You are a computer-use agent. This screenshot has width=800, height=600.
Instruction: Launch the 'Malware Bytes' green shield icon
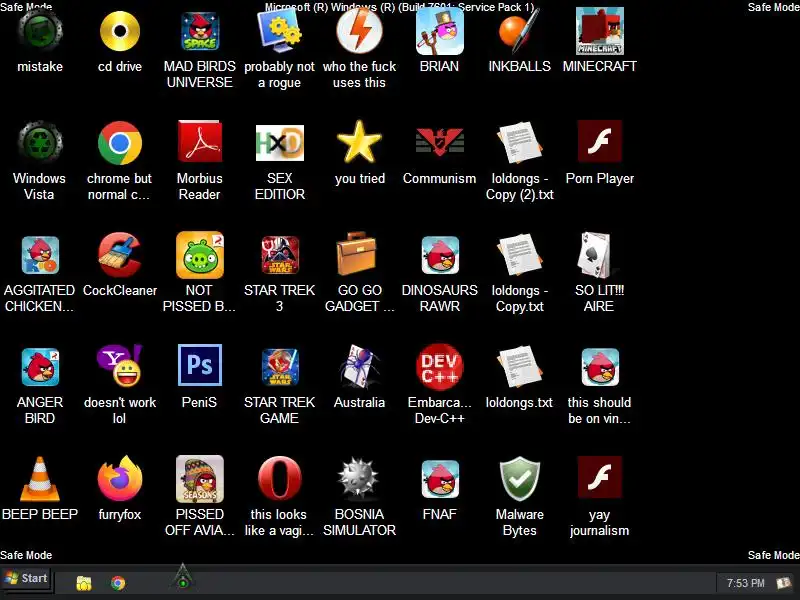(x=519, y=479)
